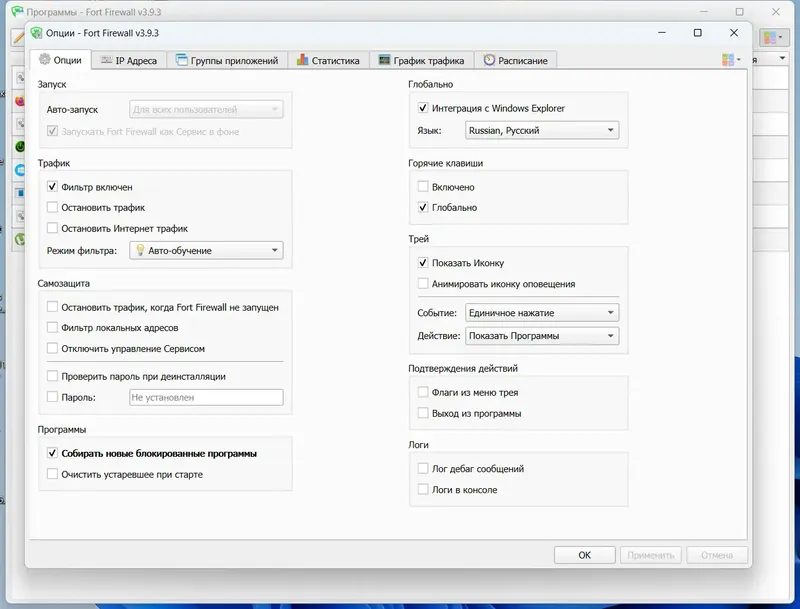The height and width of the screenshot is (609, 800).
Task: Click the Fort Firewall shield icon in the options title bar
Action: [x=36, y=33]
